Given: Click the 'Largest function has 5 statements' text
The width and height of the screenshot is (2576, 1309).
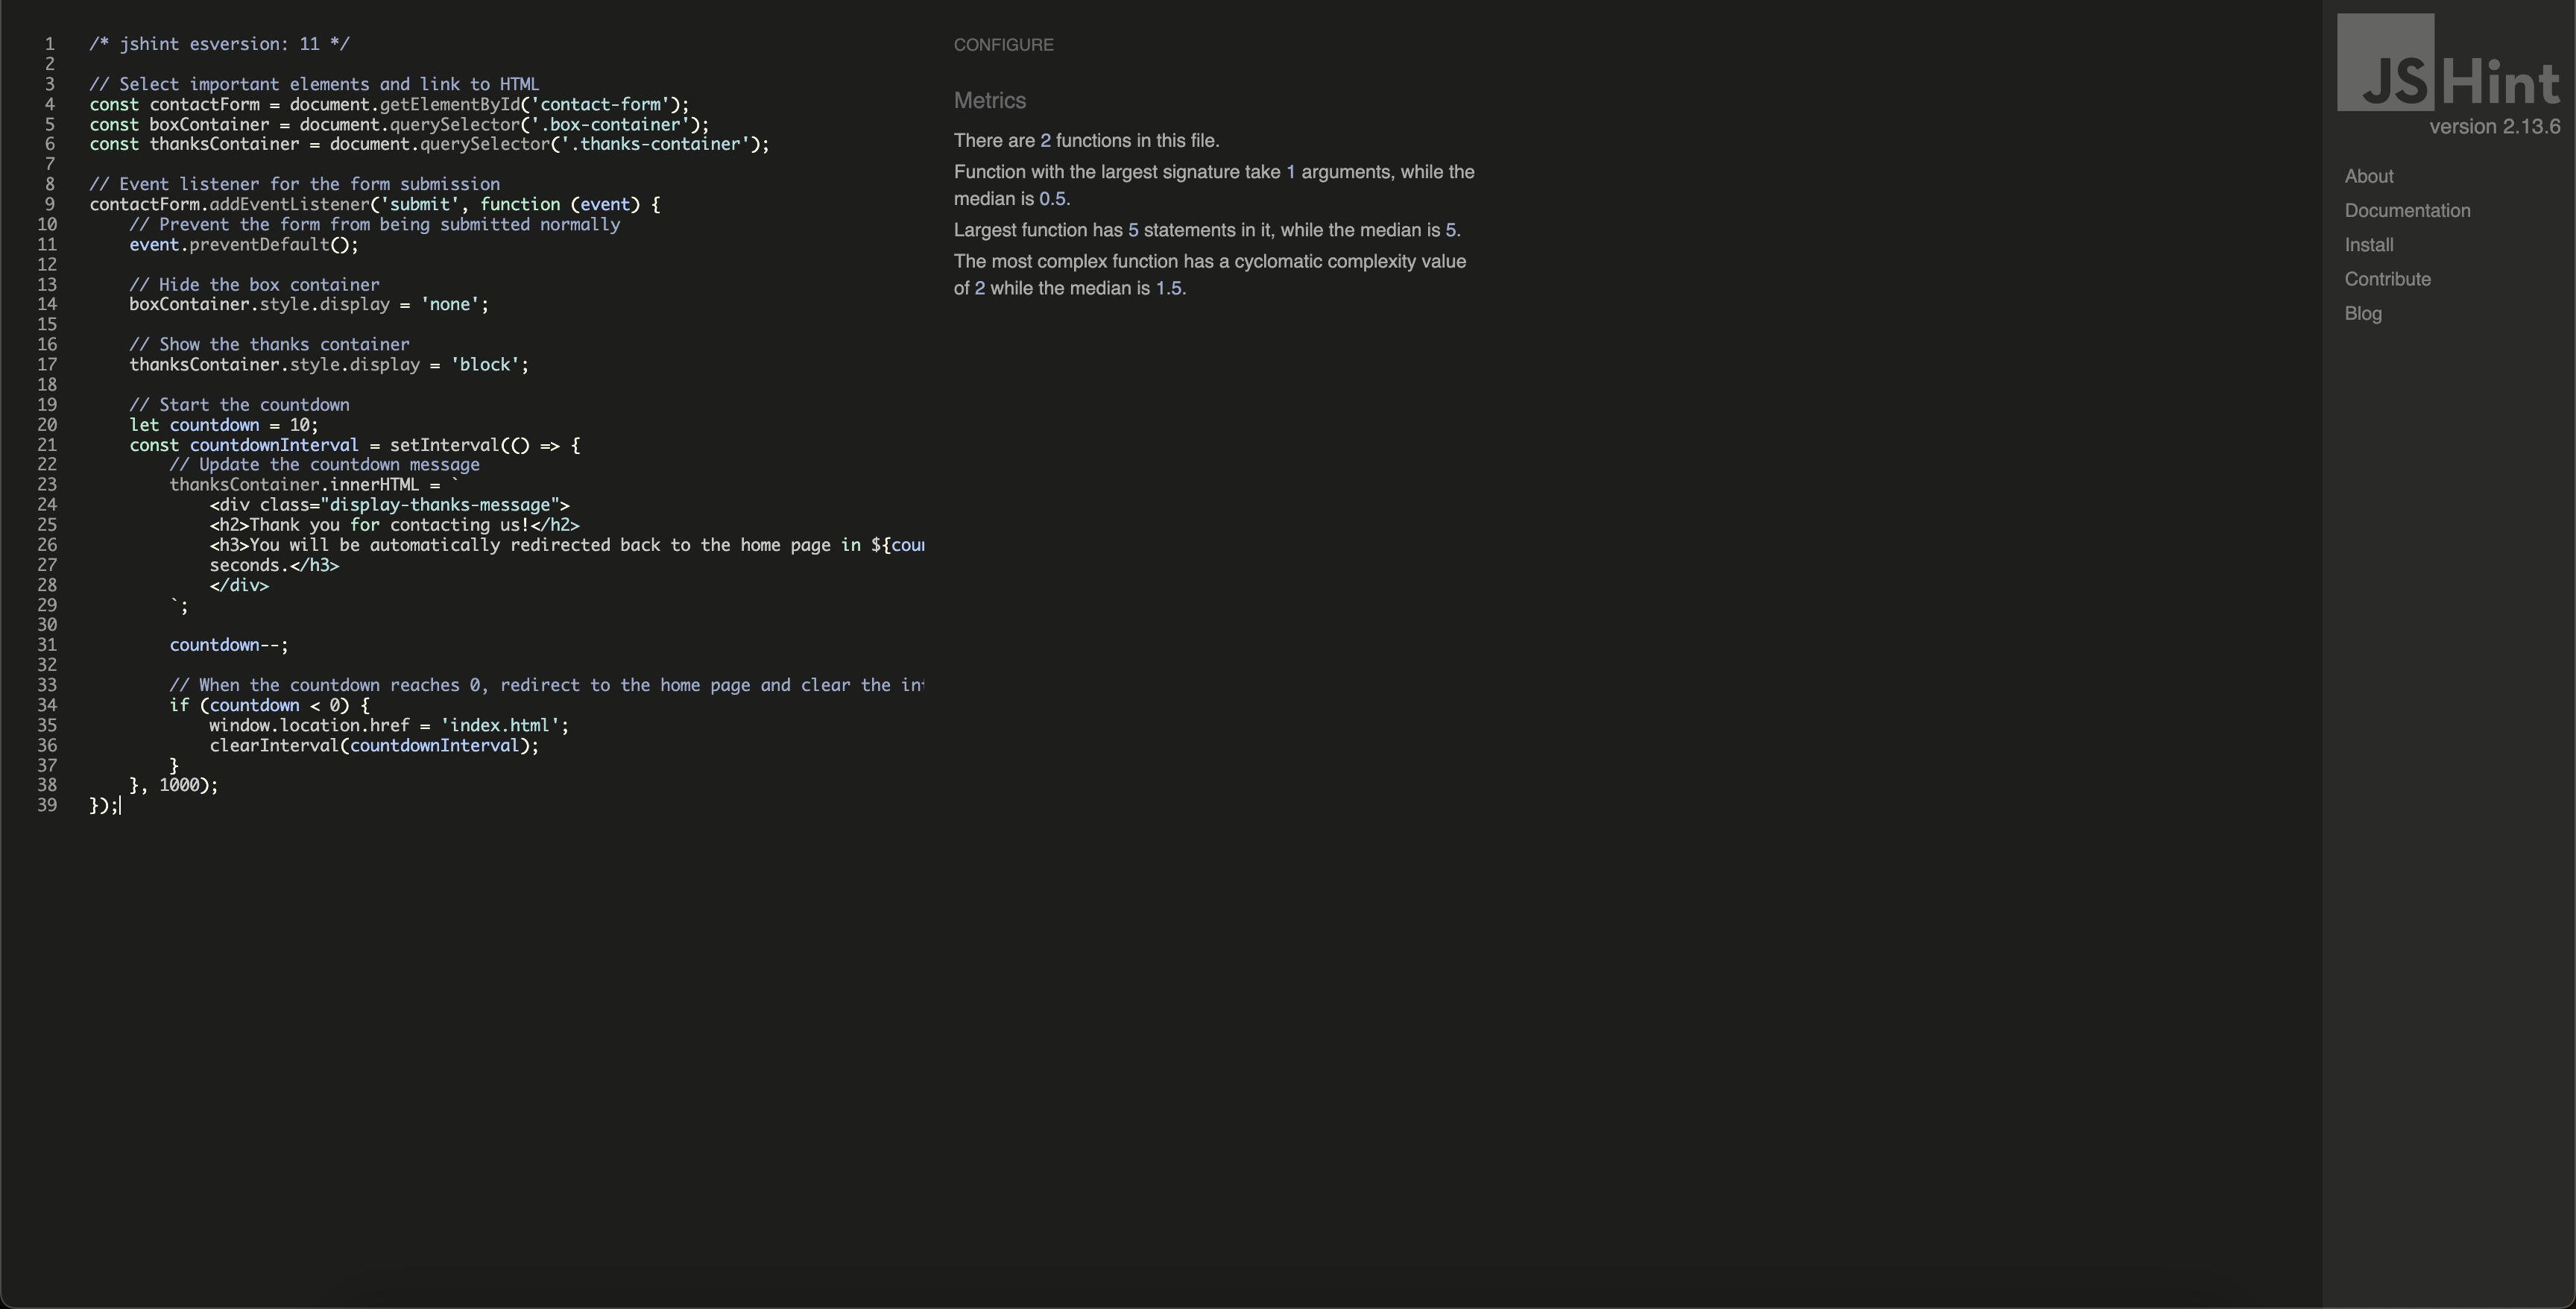Looking at the screenshot, I should (x=1207, y=230).
